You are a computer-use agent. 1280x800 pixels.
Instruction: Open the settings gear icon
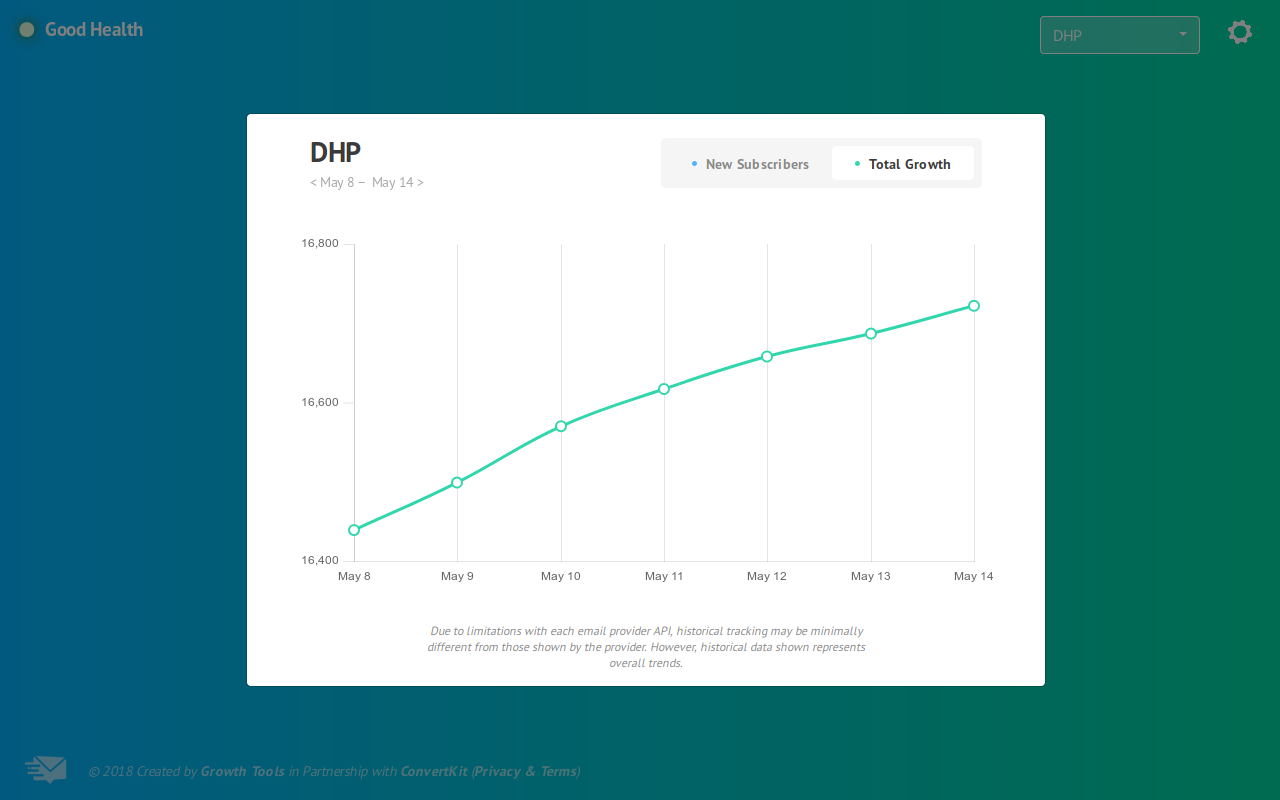click(1240, 32)
